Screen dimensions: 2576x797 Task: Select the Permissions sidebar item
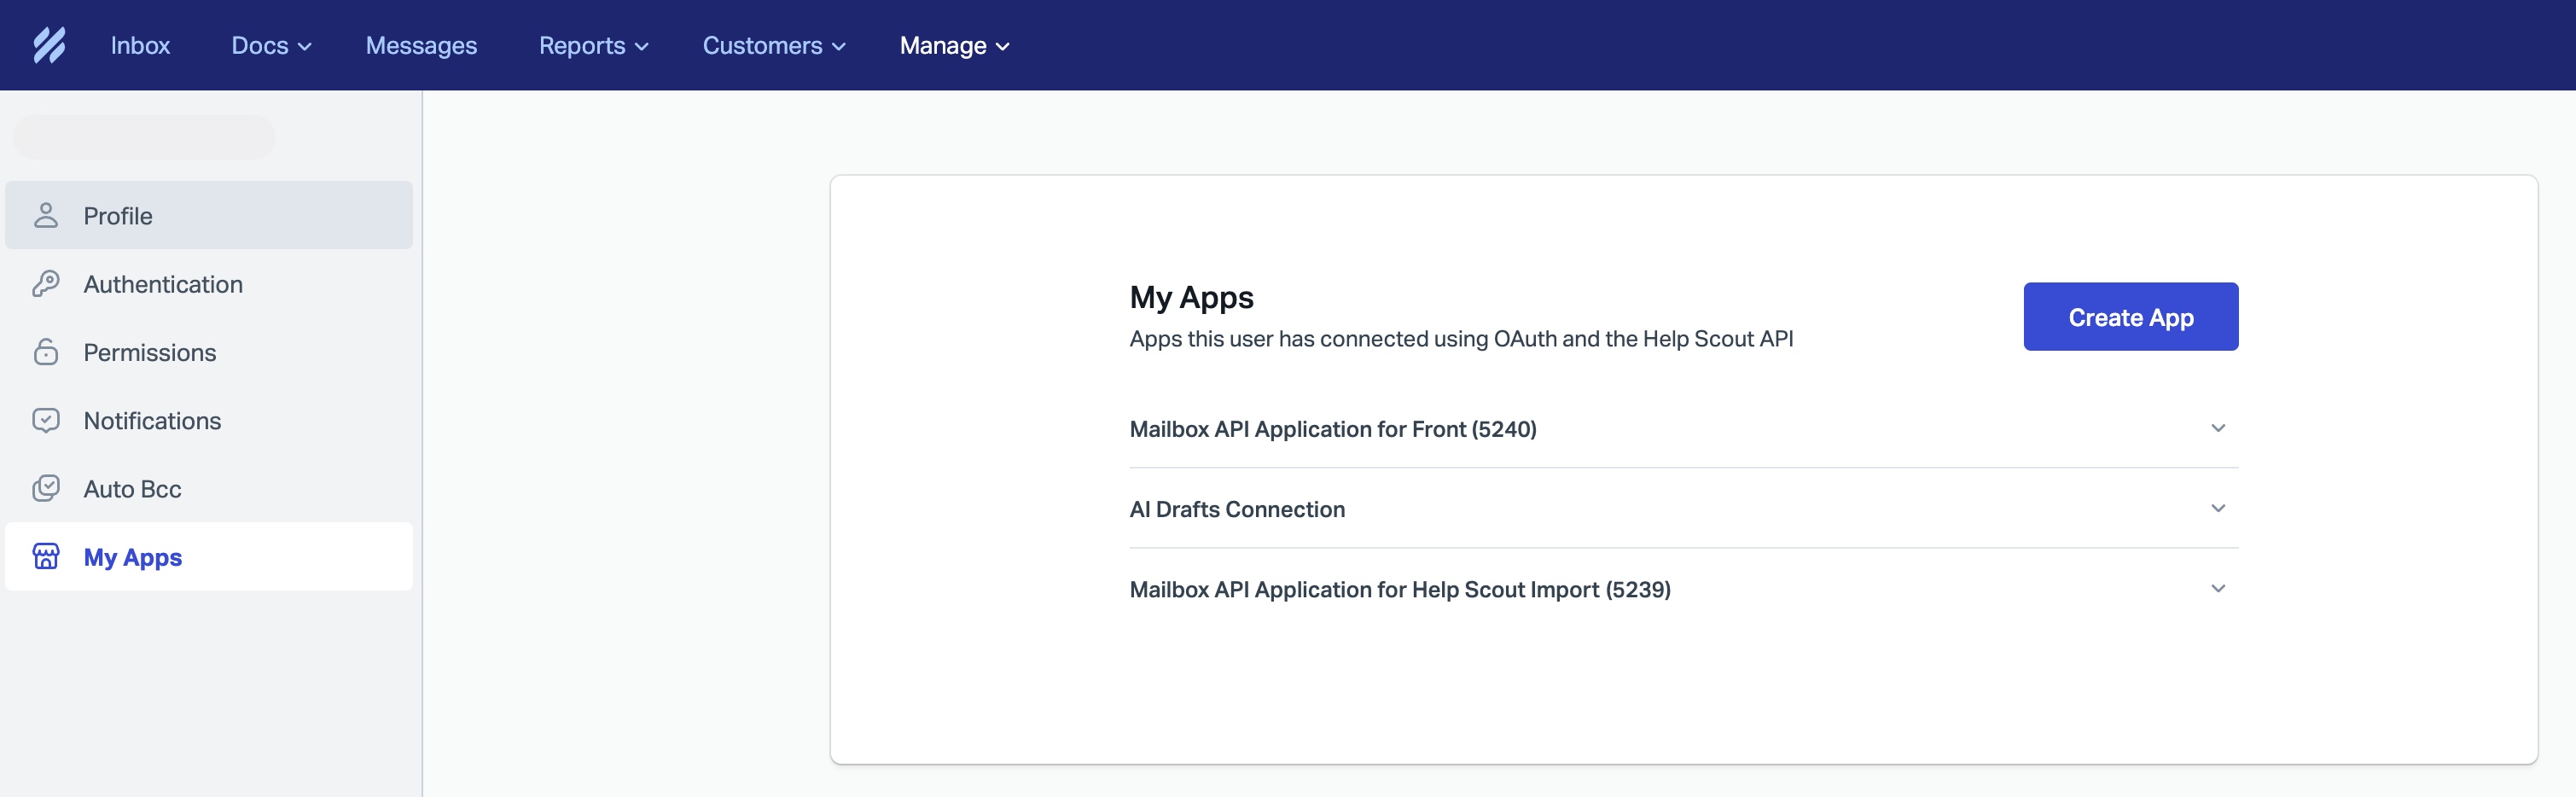click(x=150, y=352)
